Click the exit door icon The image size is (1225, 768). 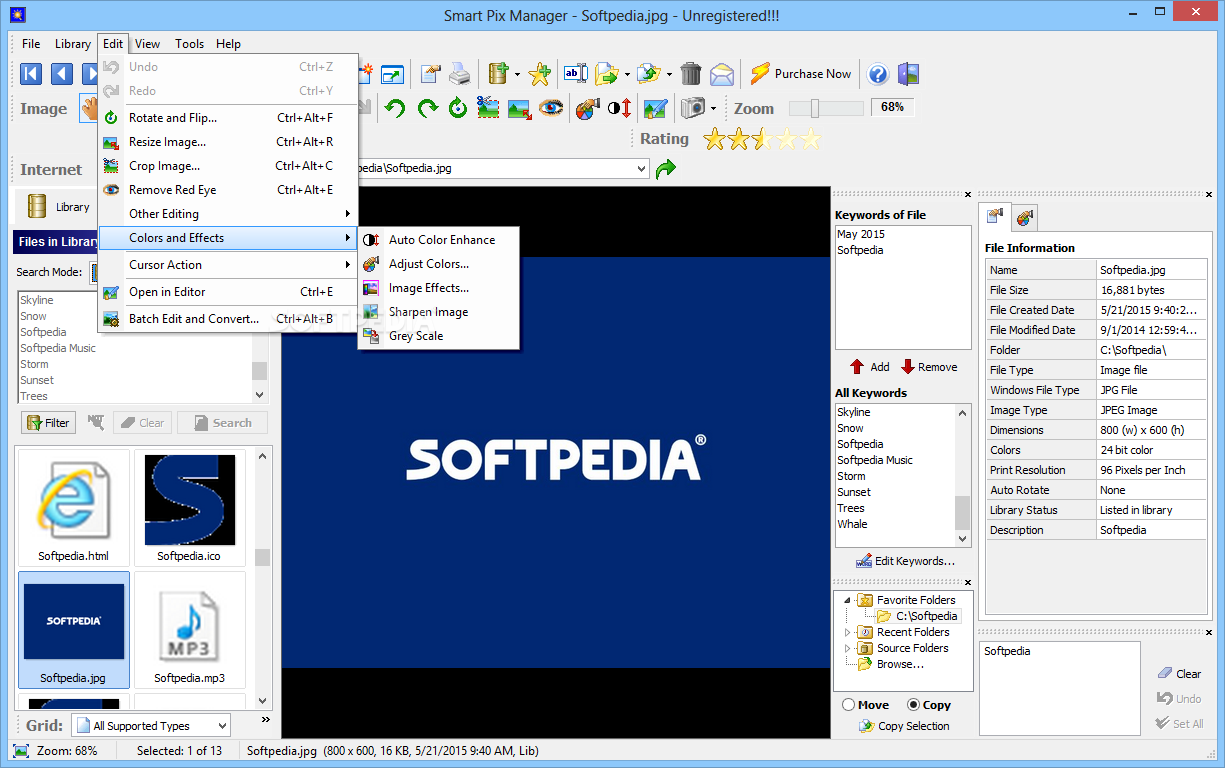click(908, 74)
